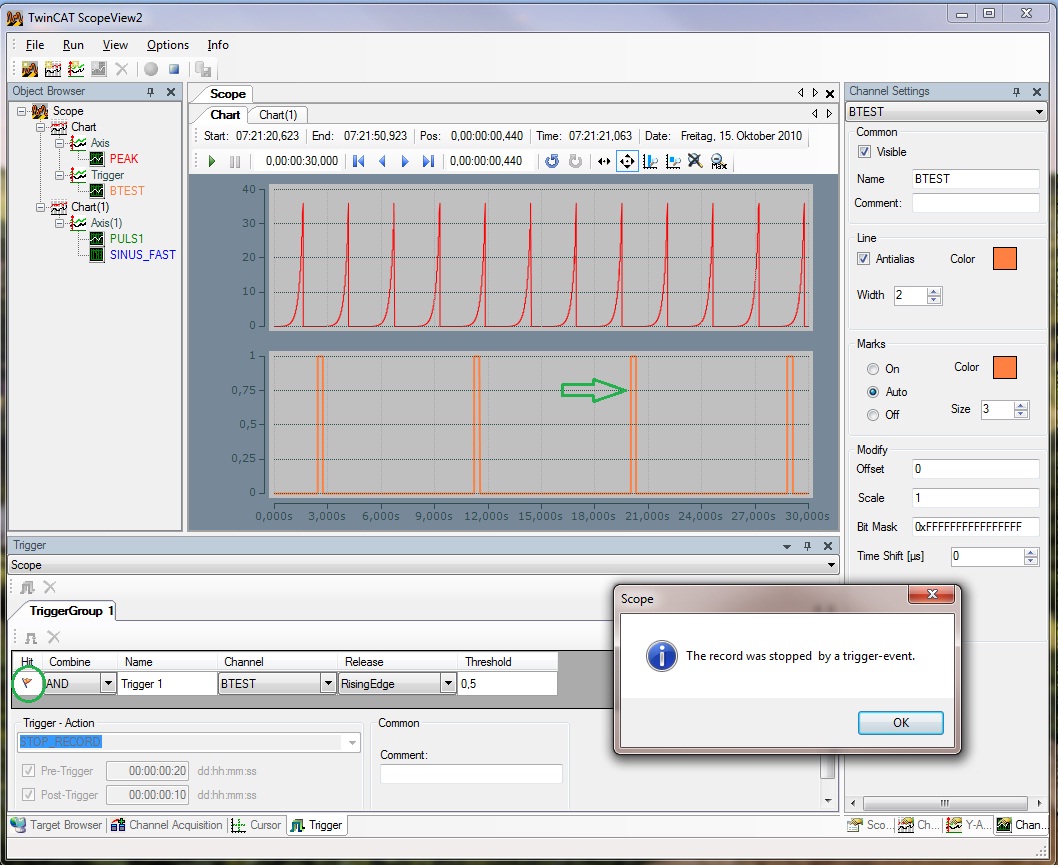Click the Max scale magnifier icon
Image resolution: width=1058 pixels, height=865 pixels.
pyautogui.click(x=718, y=161)
